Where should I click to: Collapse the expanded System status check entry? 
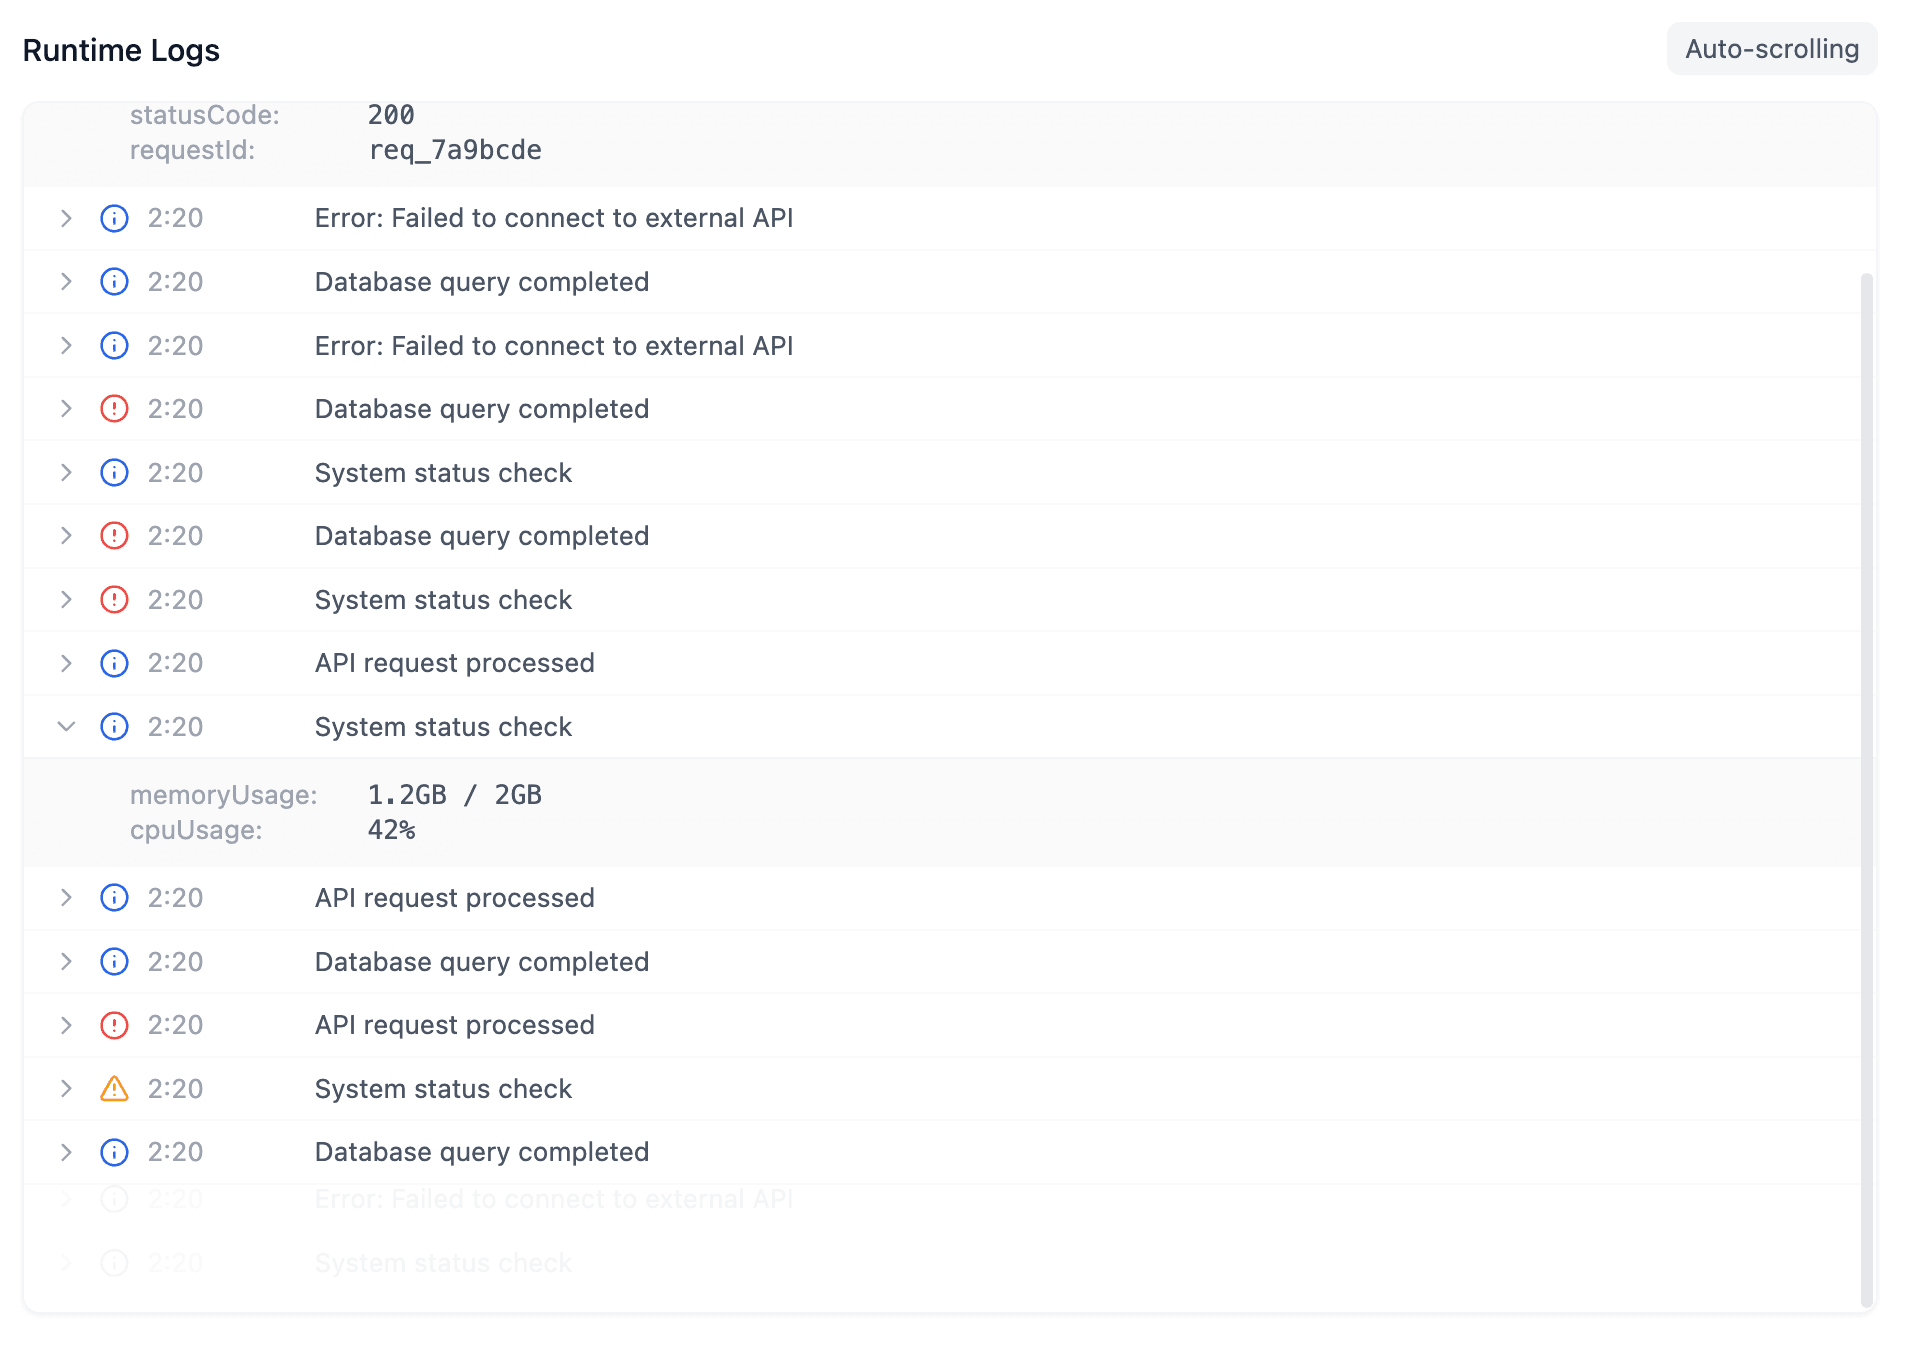66,727
